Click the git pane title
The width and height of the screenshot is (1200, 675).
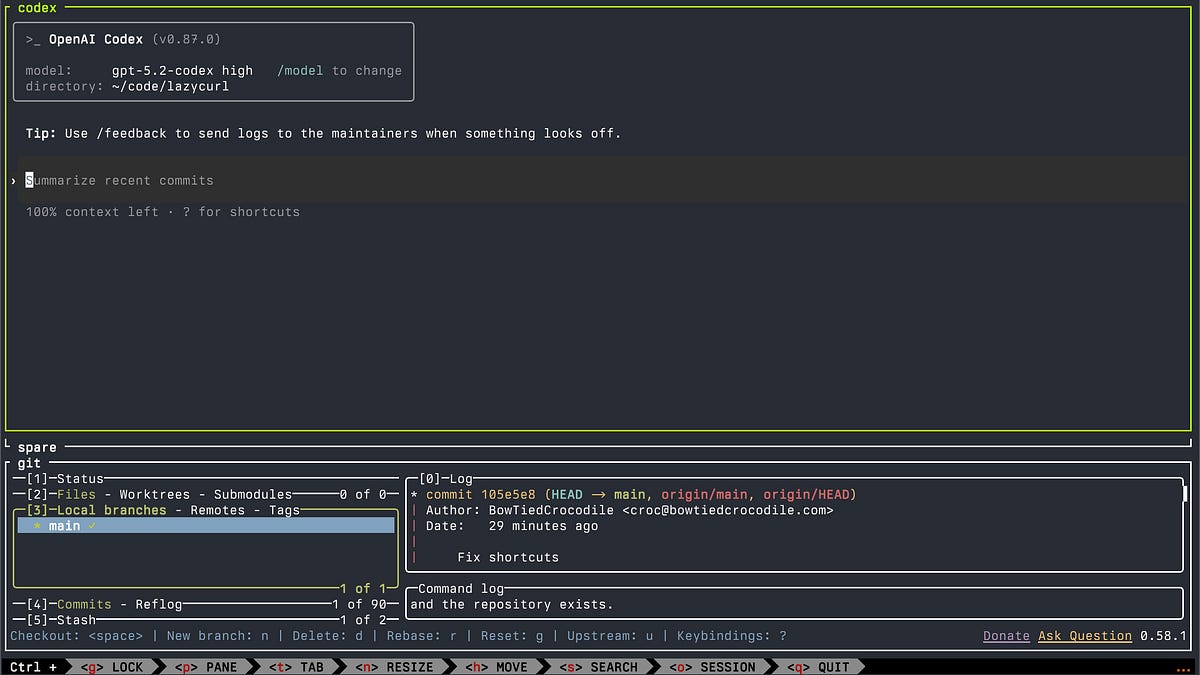point(30,463)
